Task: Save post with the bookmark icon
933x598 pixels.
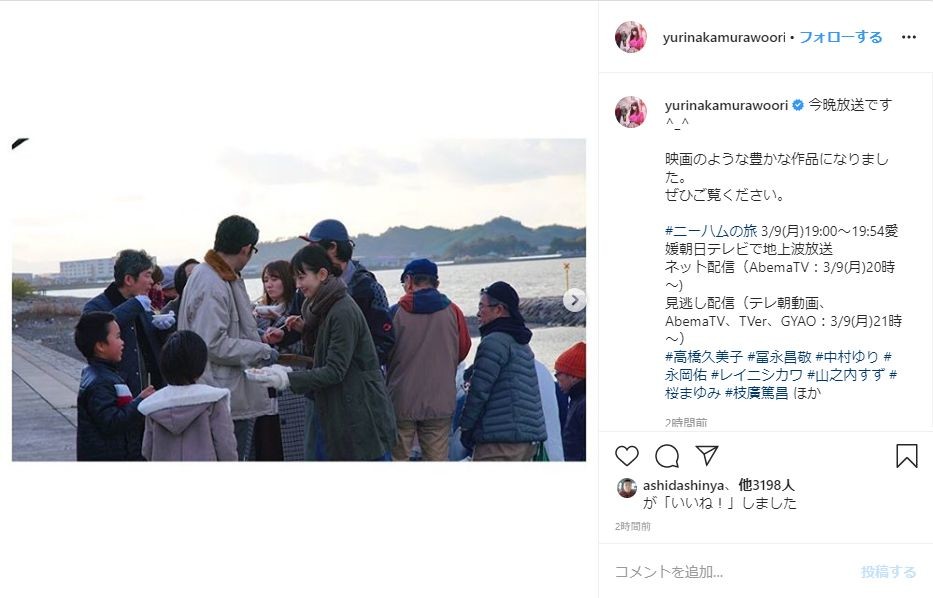Action: pyautogui.click(x=906, y=456)
